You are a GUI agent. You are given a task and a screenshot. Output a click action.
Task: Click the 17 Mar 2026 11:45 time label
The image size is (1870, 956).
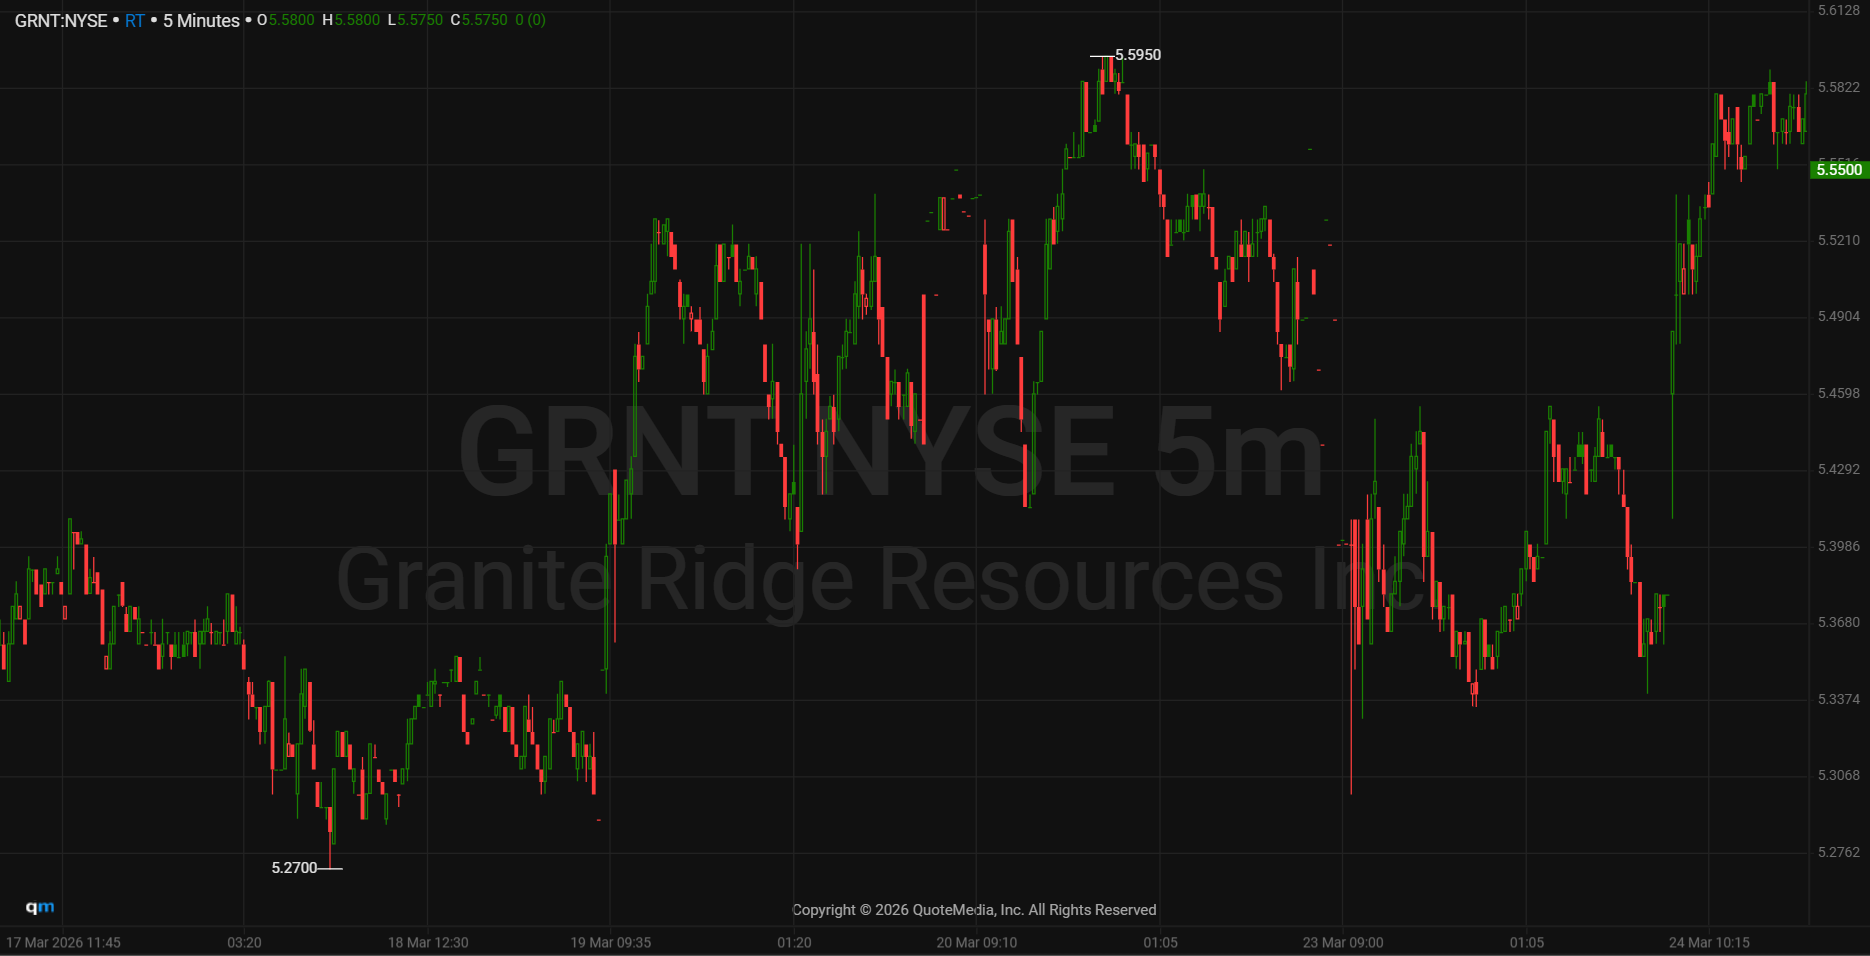[x=63, y=943]
